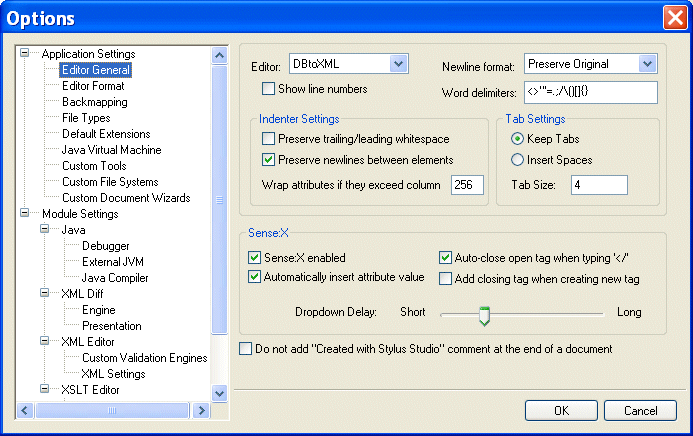Open the Newline format dropdown
The width and height of the screenshot is (693, 436).
(x=647, y=64)
